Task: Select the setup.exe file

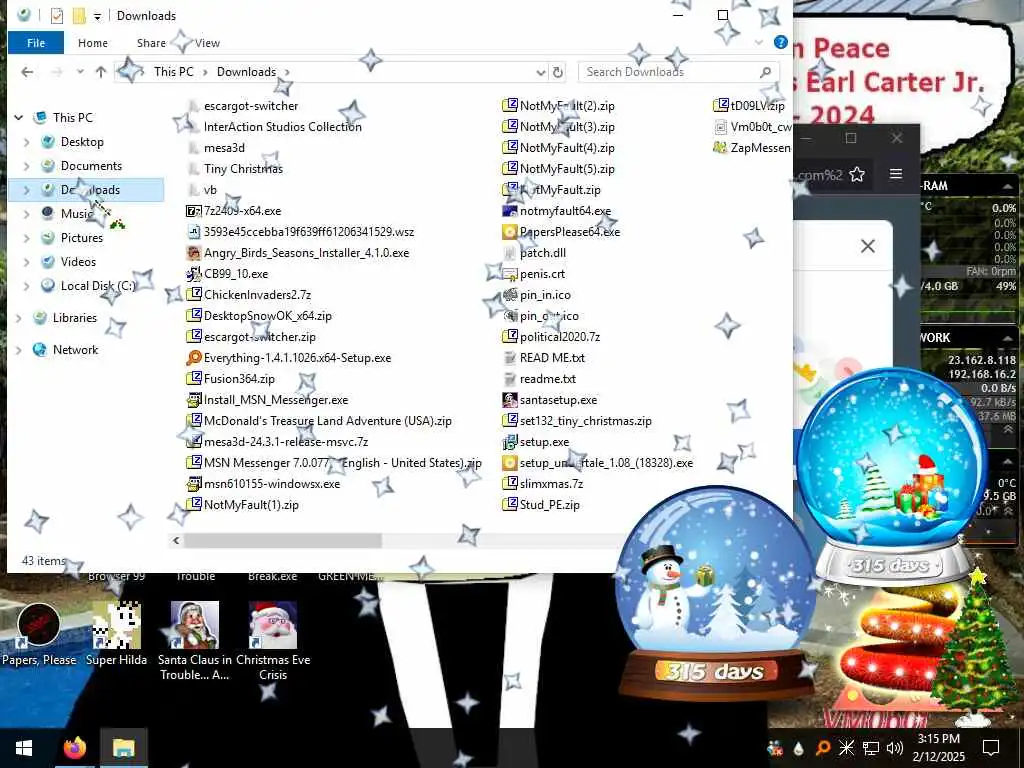Action: [536, 442]
